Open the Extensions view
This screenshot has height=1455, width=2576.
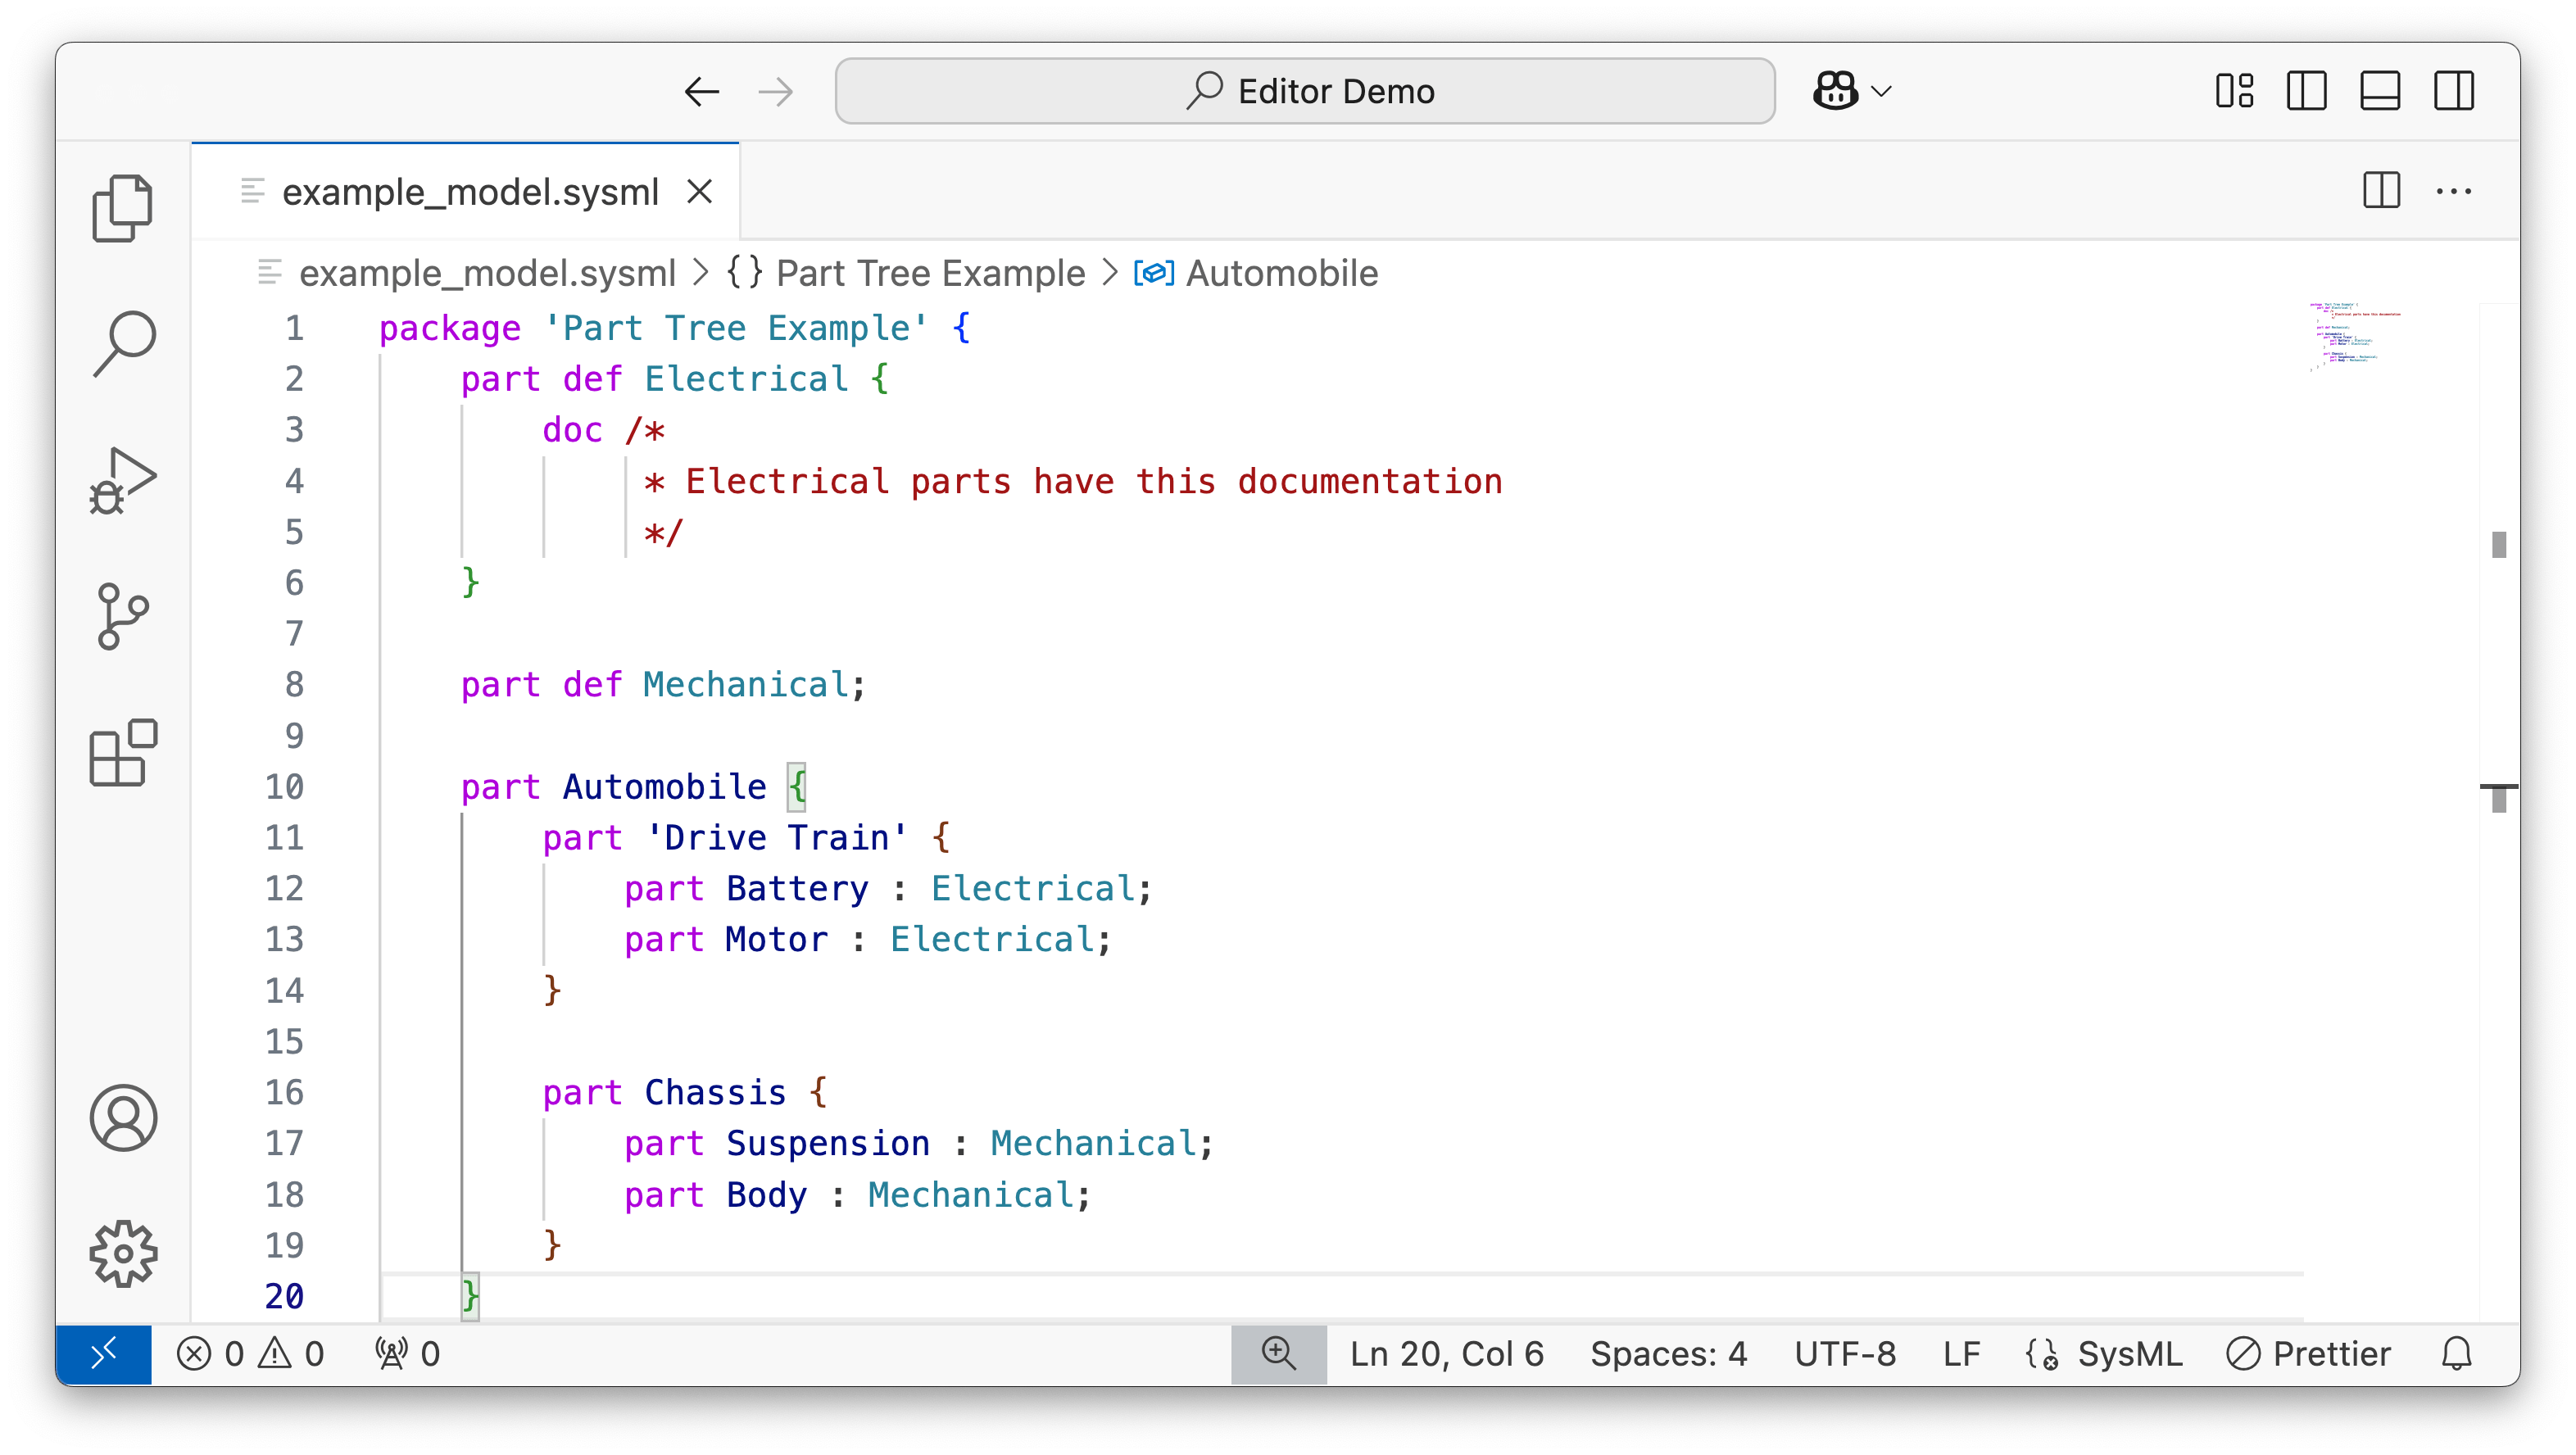[123, 753]
